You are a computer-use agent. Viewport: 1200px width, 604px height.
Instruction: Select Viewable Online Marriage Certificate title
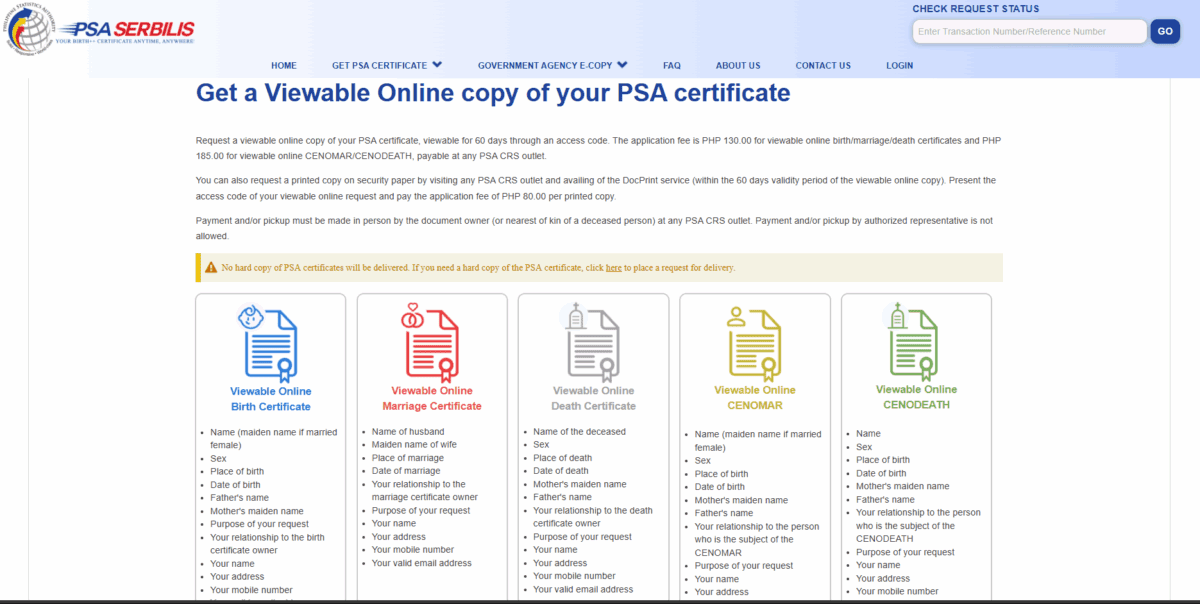tap(431, 399)
